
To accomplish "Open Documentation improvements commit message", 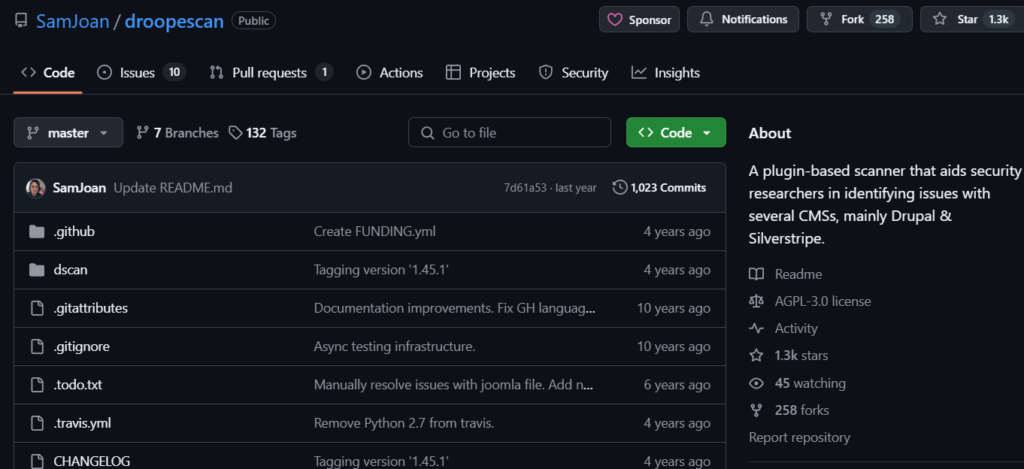I will 455,308.
